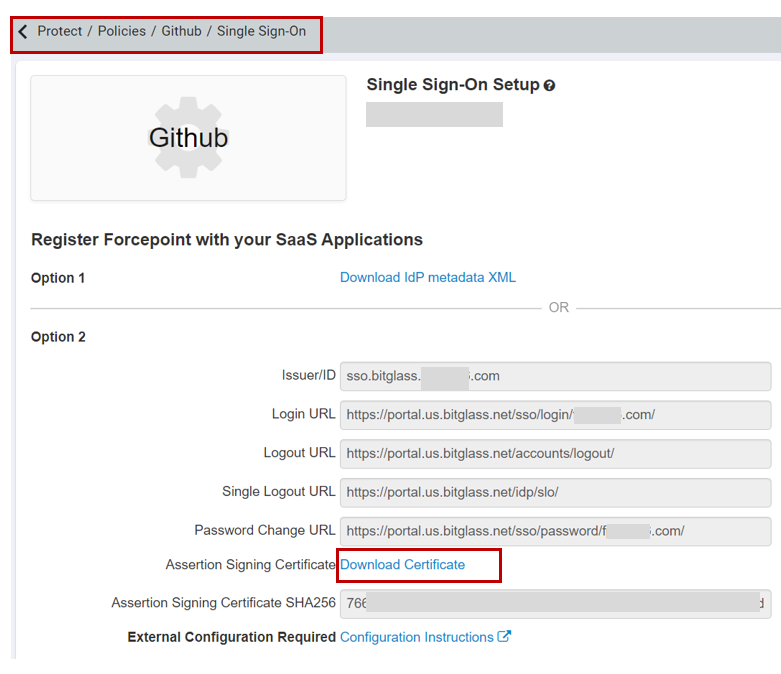781x674 pixels.
Task: Focus the Single Logout URL field
Action: pyautogui.click(x=555, y=492)
